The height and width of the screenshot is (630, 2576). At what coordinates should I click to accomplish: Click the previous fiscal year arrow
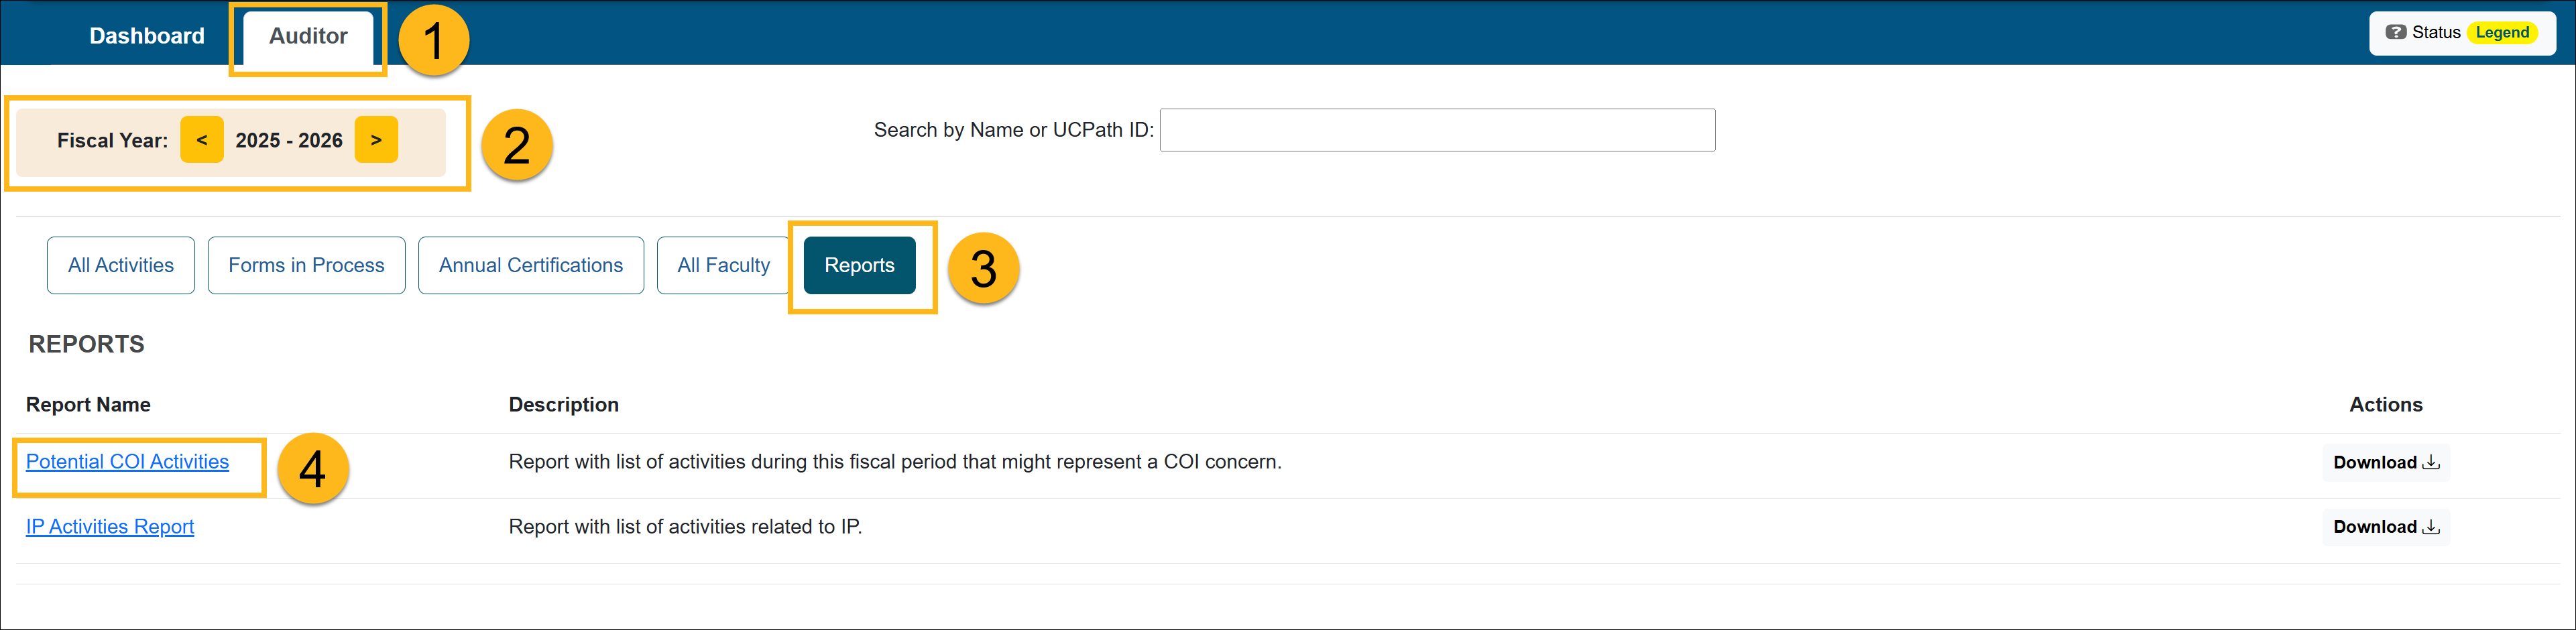click(x=202, y=140)
